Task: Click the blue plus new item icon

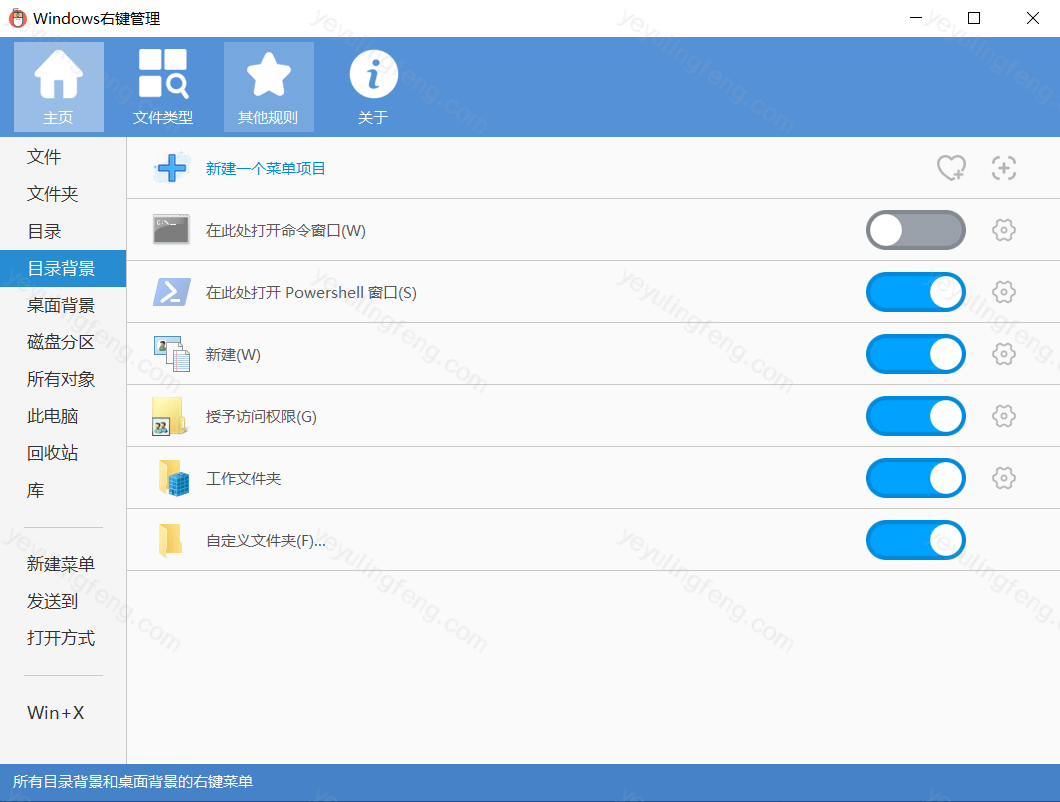Action: pos(171,168)
